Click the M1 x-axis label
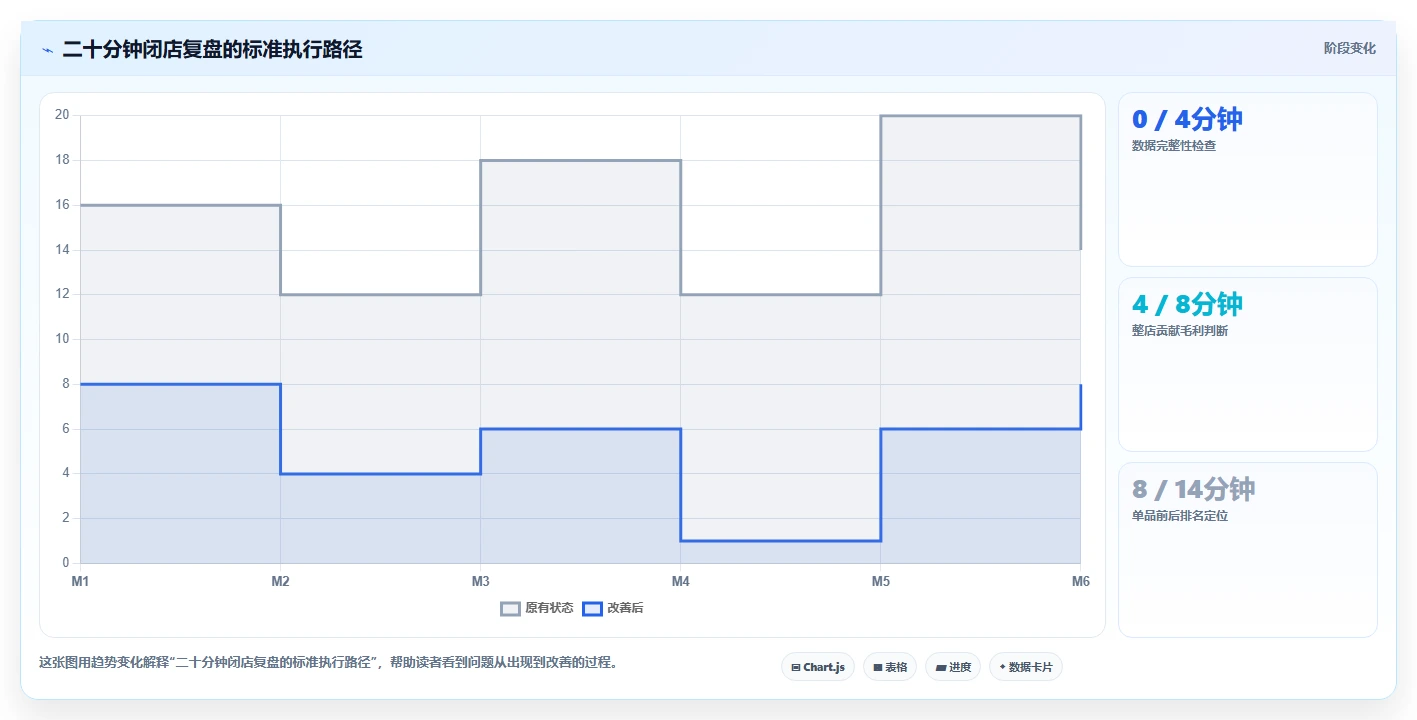The image size is (1417, 720). click(80, 581)
